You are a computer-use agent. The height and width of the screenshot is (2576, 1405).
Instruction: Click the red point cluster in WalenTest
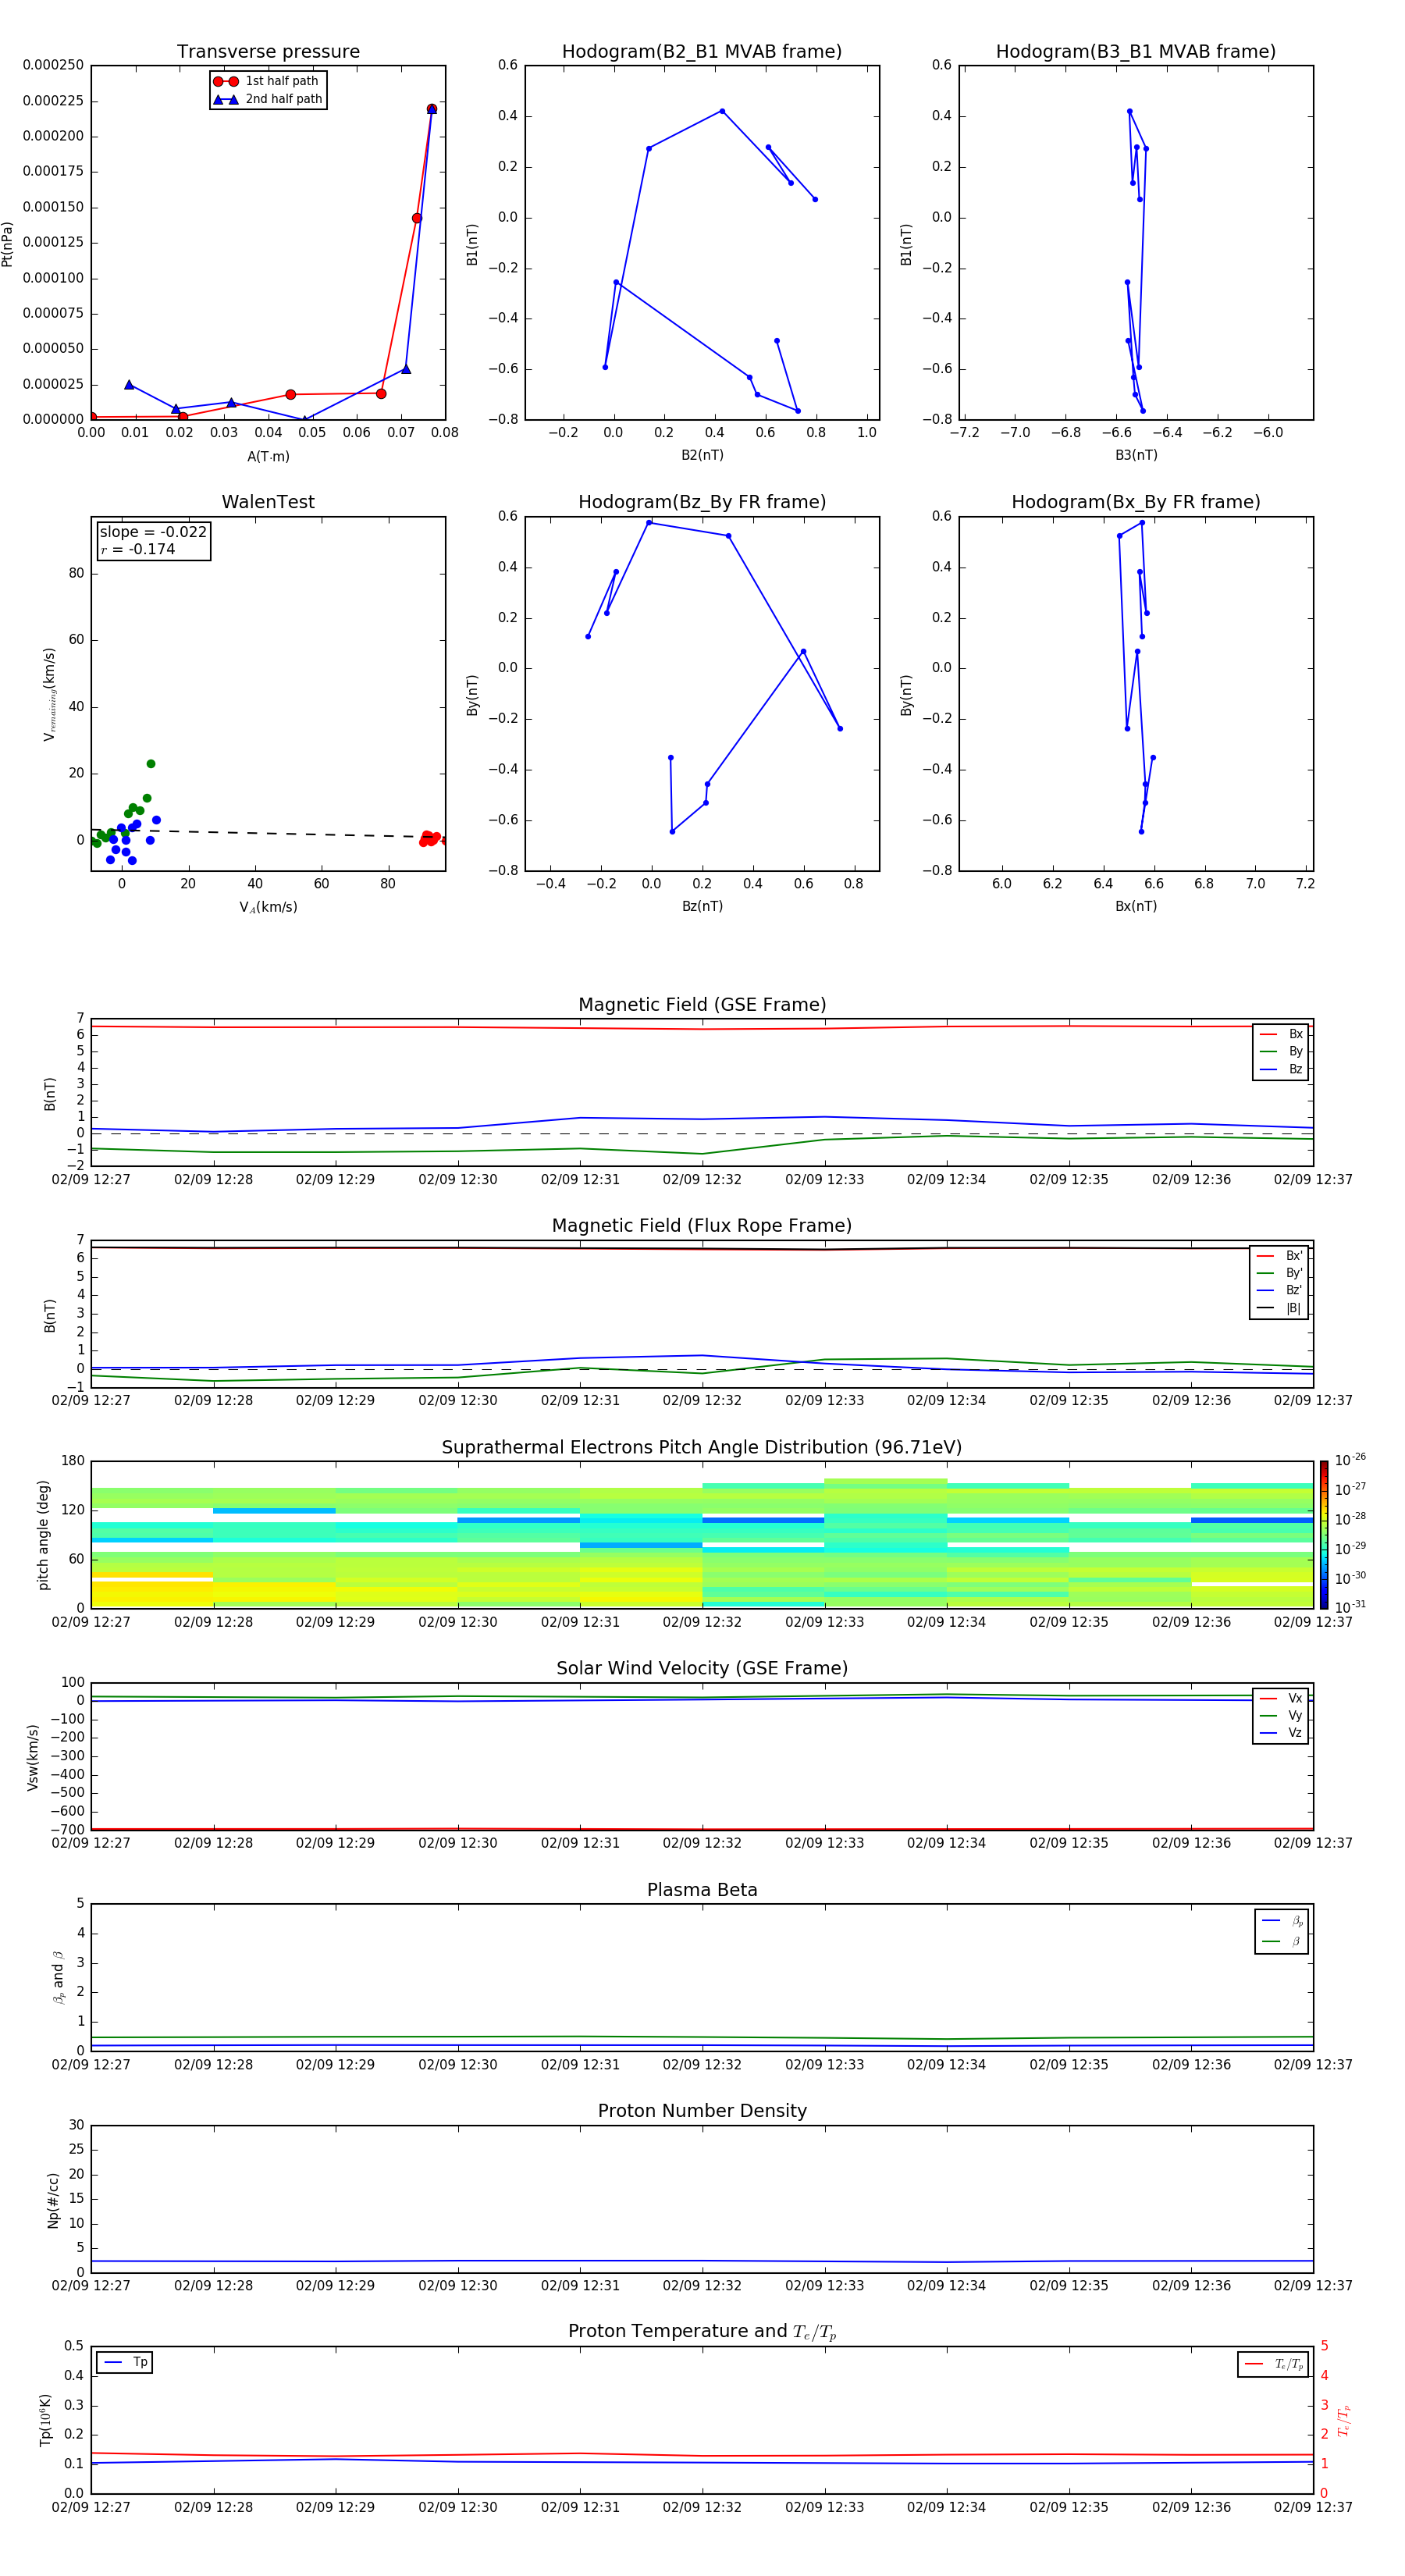click(430, 838)
